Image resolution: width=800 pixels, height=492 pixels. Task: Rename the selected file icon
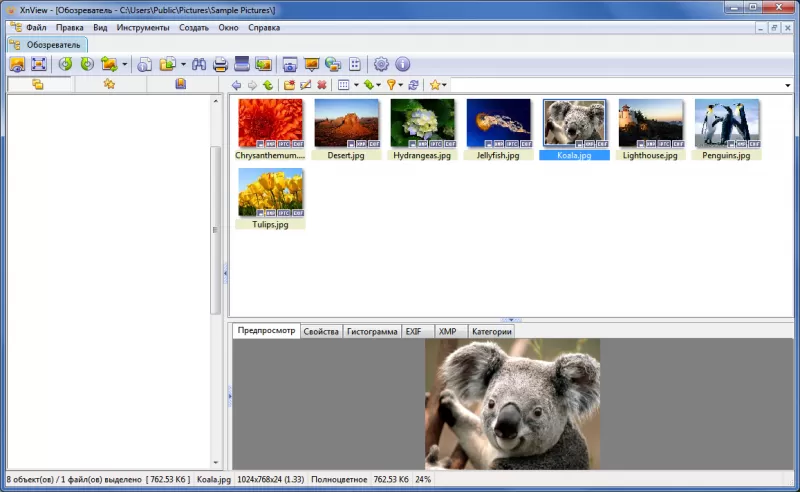click(305, 85)
